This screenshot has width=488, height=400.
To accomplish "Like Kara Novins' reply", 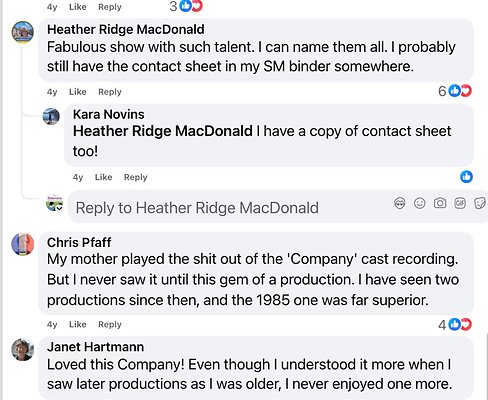I will pyautogui.click(x=103, y=177).
